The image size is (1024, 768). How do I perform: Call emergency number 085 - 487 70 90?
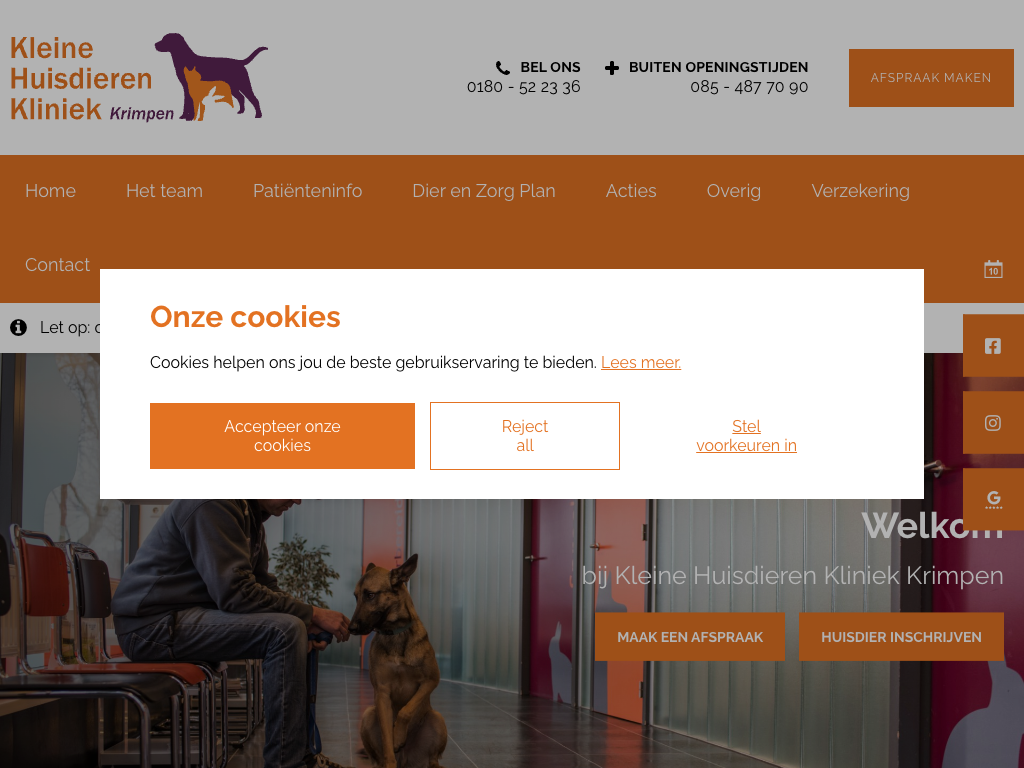point(749,87)
